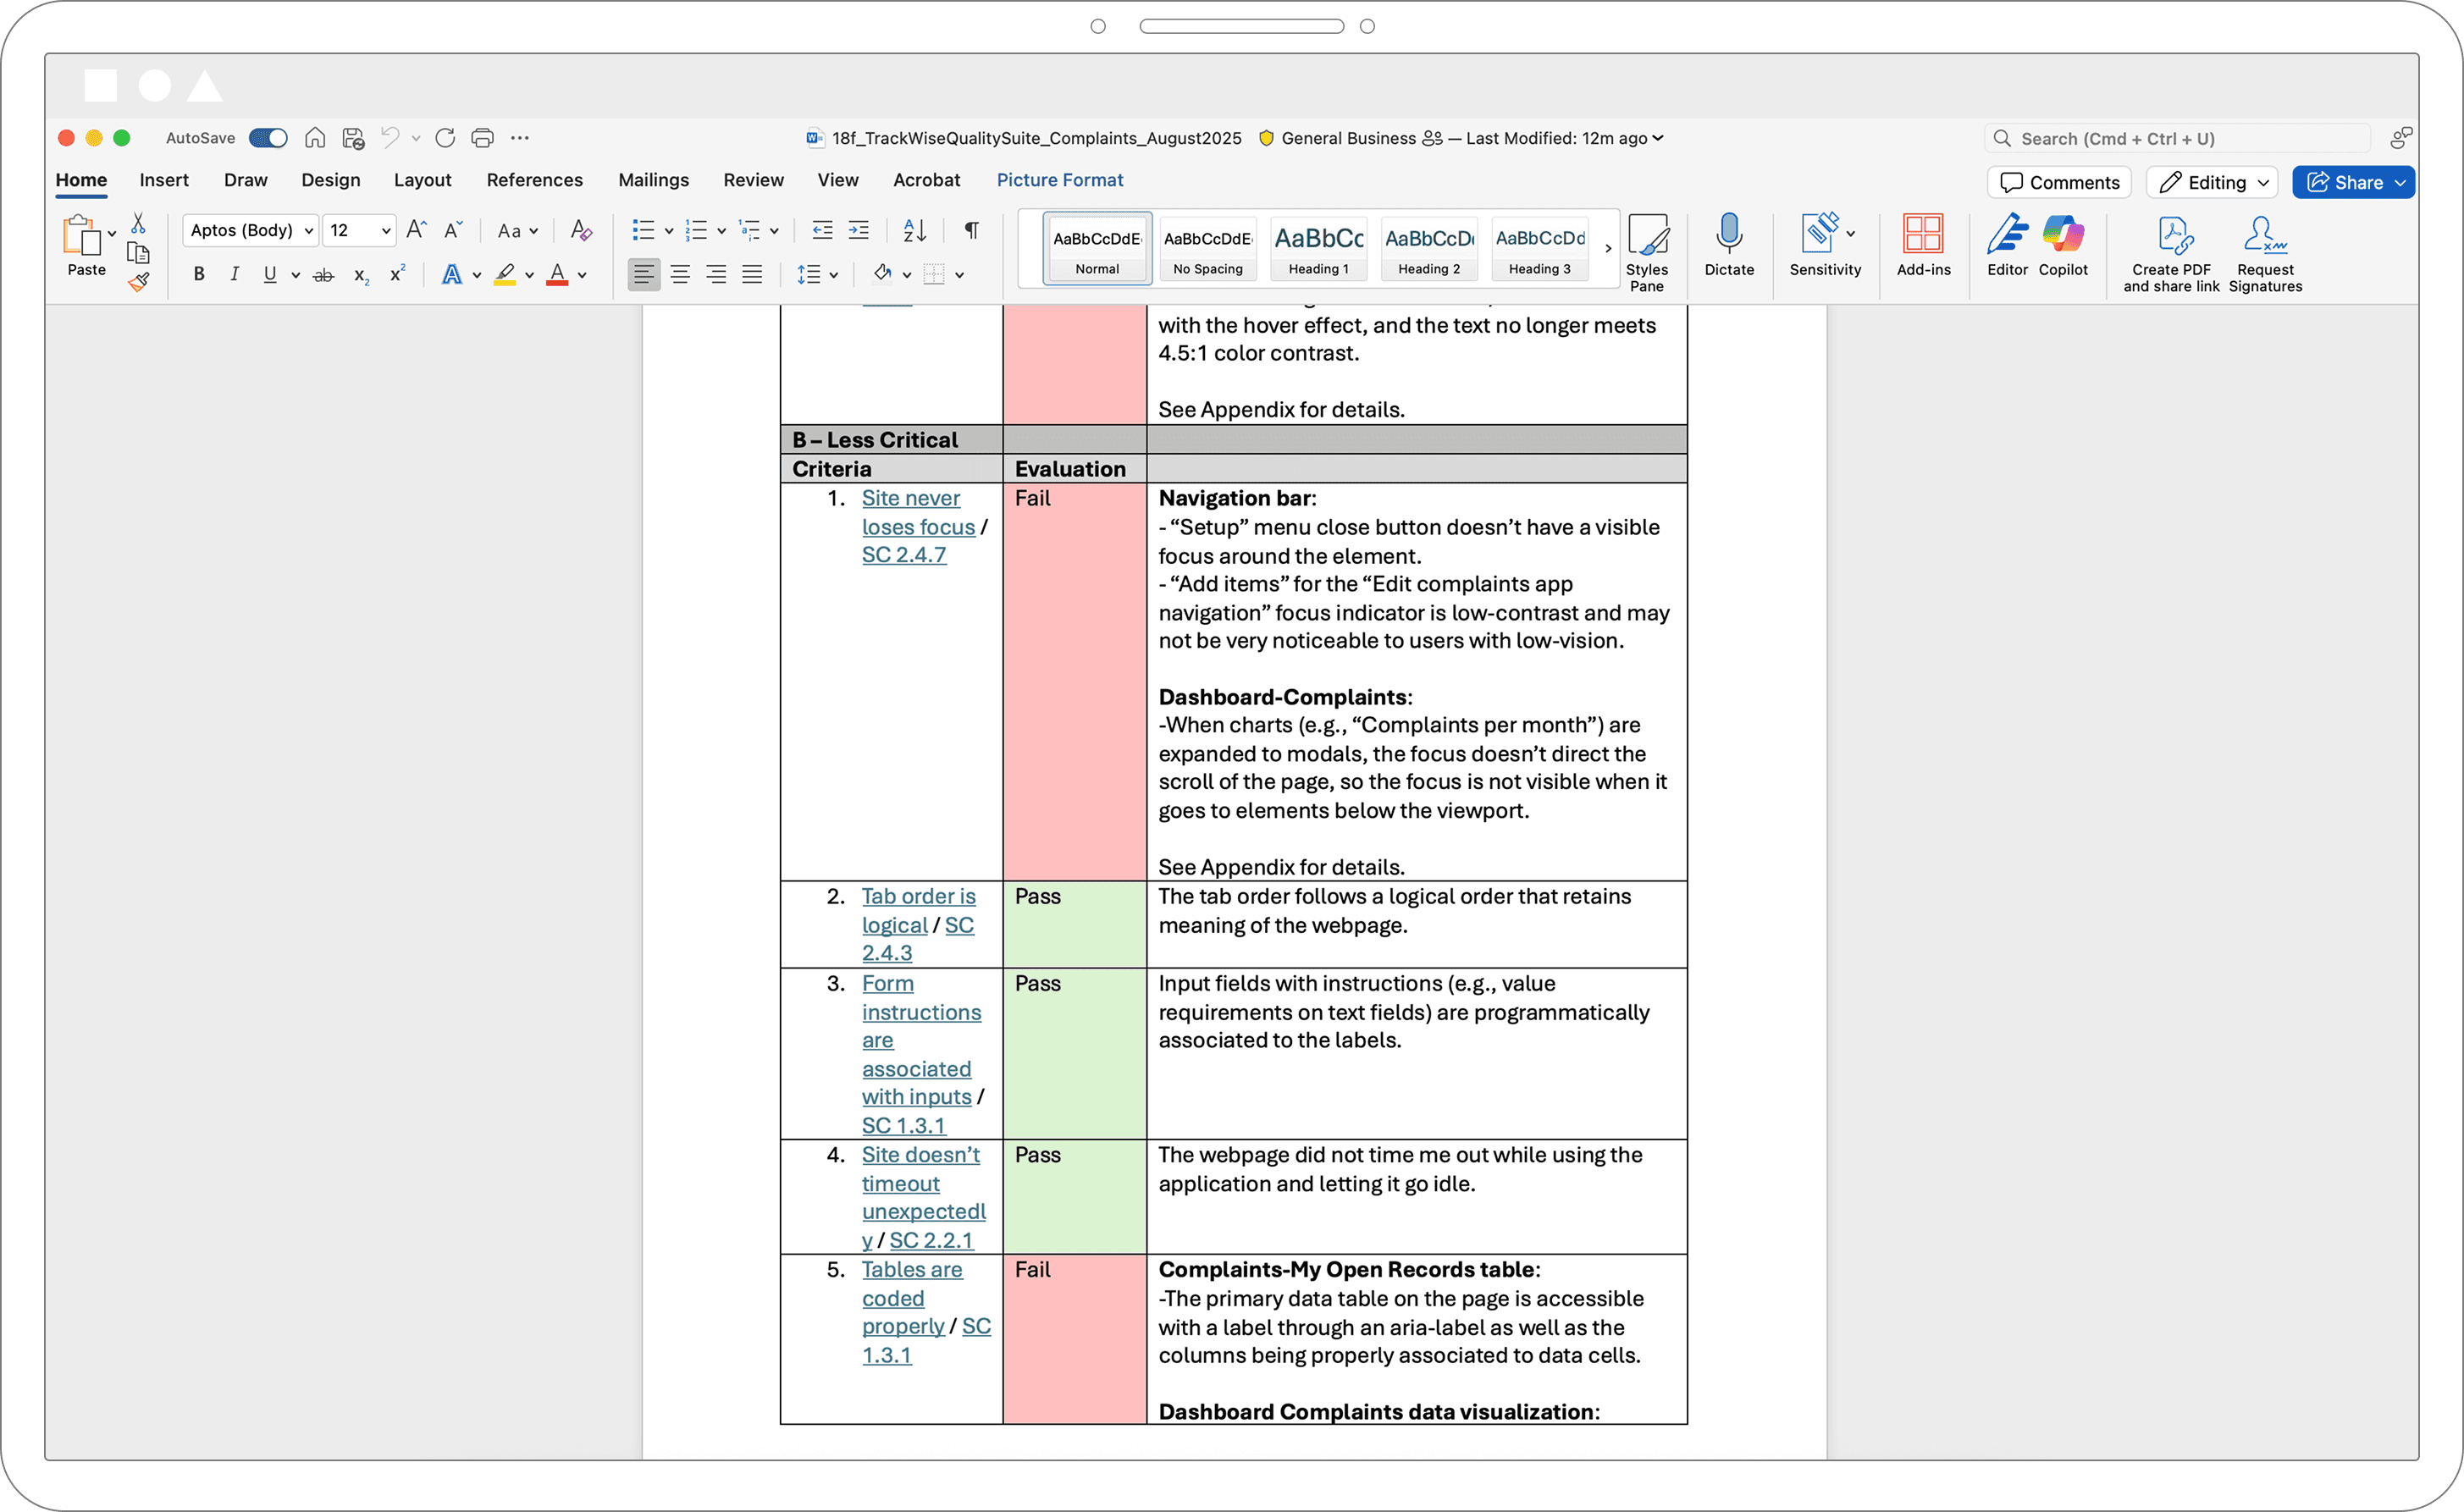Switch to the Review tab
Image resolution: width=2464 pixels, height=1512 pixels.
(753, 180)
